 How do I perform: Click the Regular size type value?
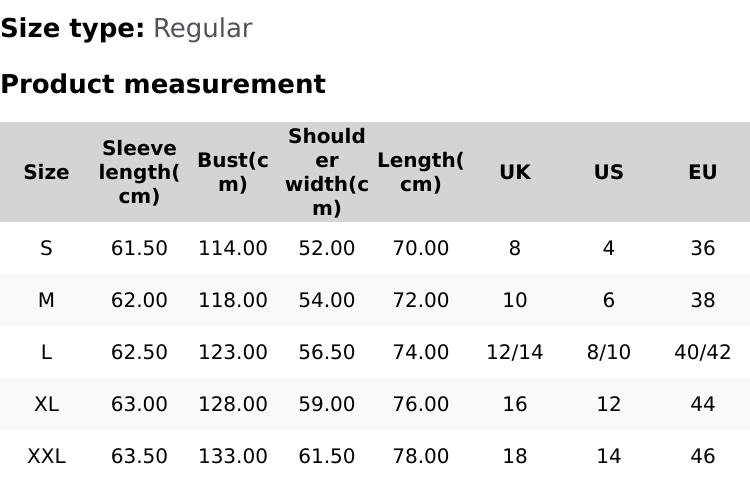click(202, 28)
